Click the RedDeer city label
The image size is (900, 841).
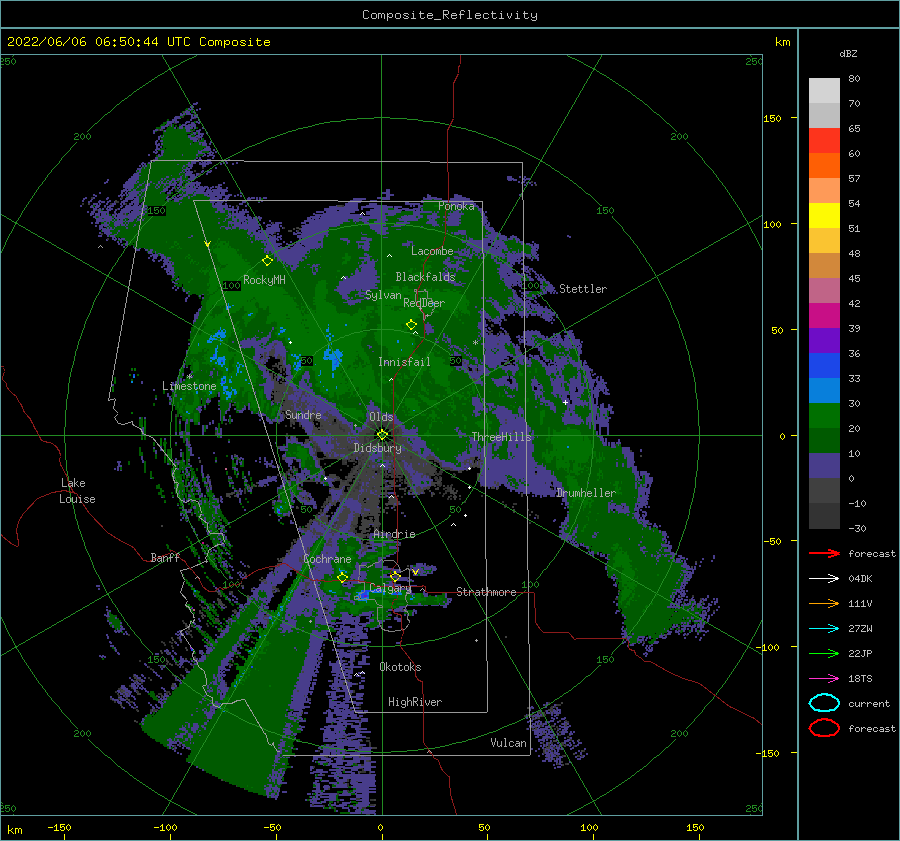click(x=424, y=303)
